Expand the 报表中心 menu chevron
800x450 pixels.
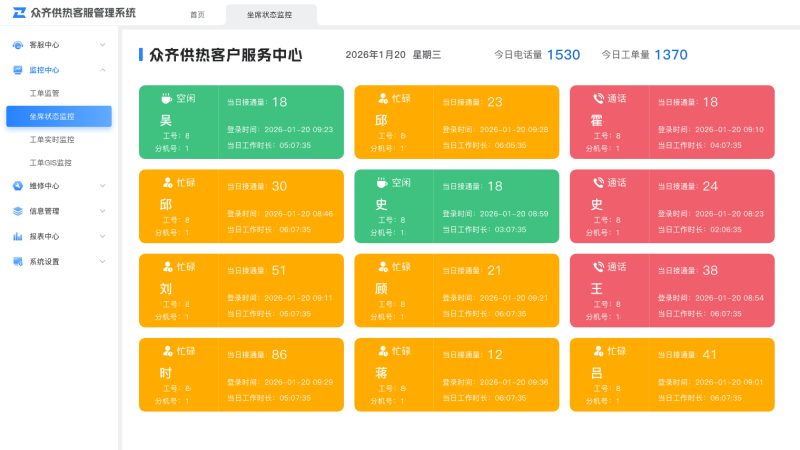[x=103, y=236]
